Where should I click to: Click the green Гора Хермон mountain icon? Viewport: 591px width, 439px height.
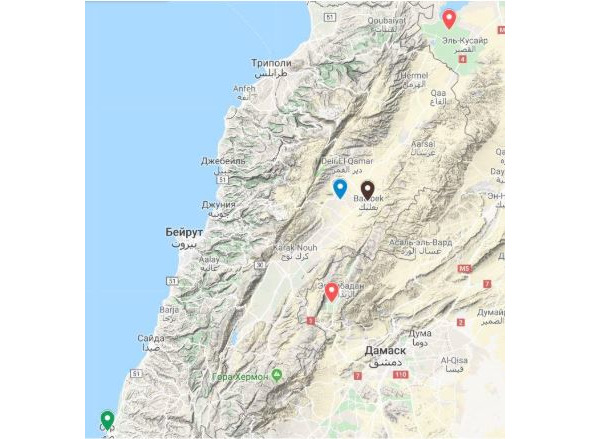click(x=277, y=375)
